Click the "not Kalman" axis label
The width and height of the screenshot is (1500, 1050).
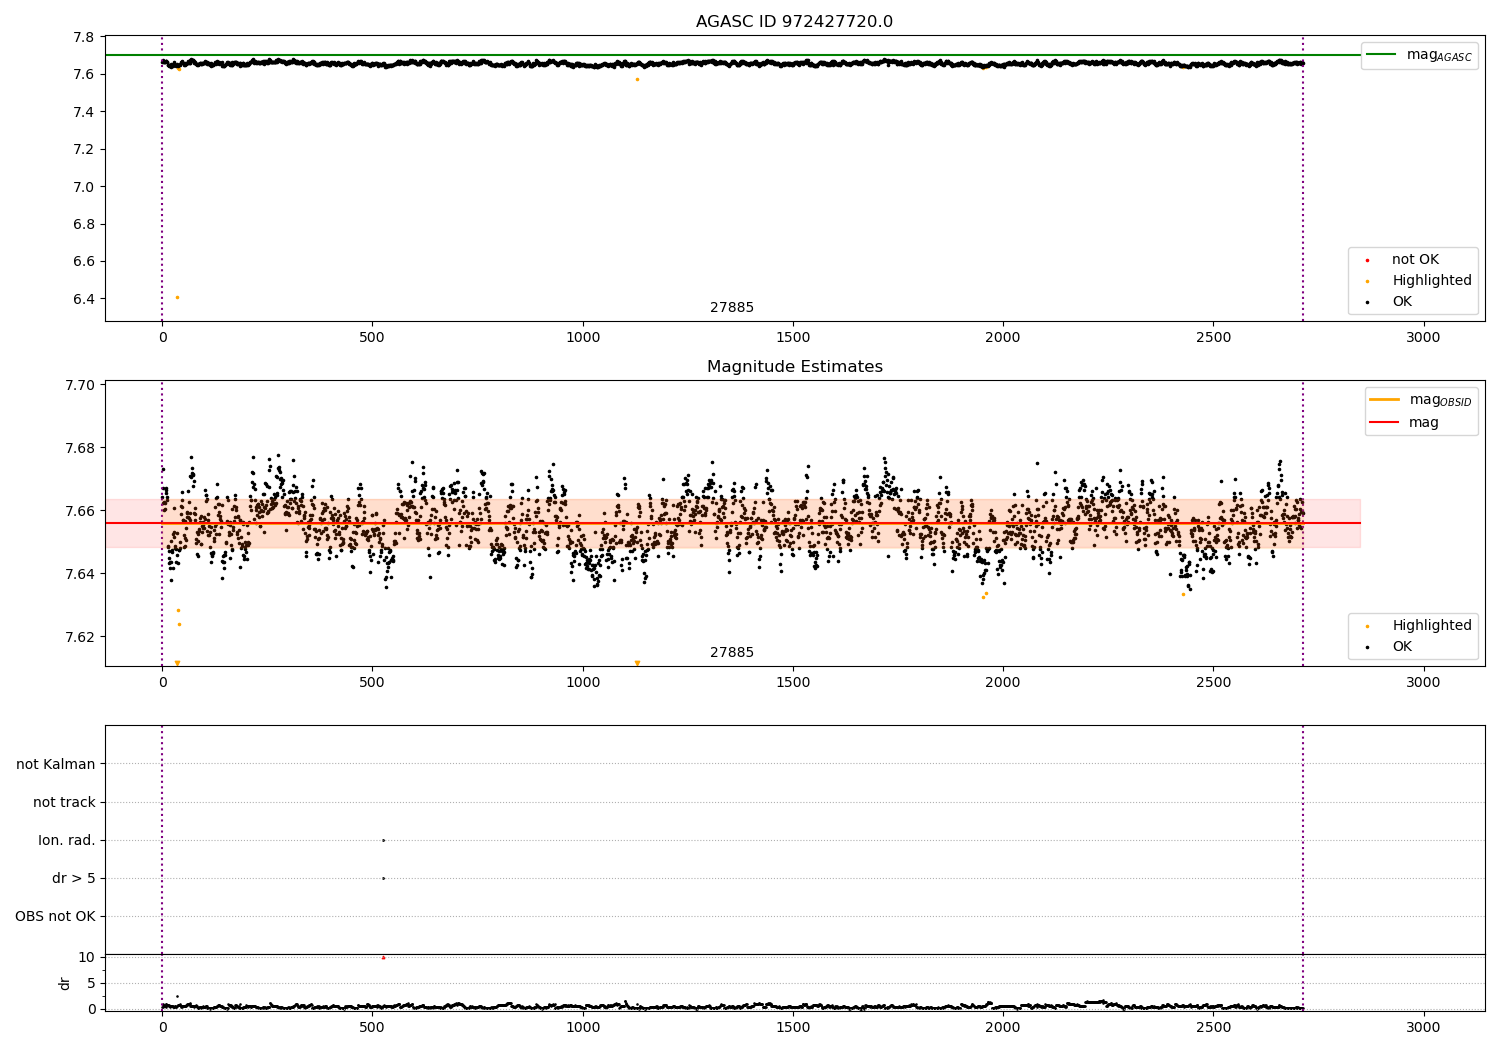(x=56, y=765)
